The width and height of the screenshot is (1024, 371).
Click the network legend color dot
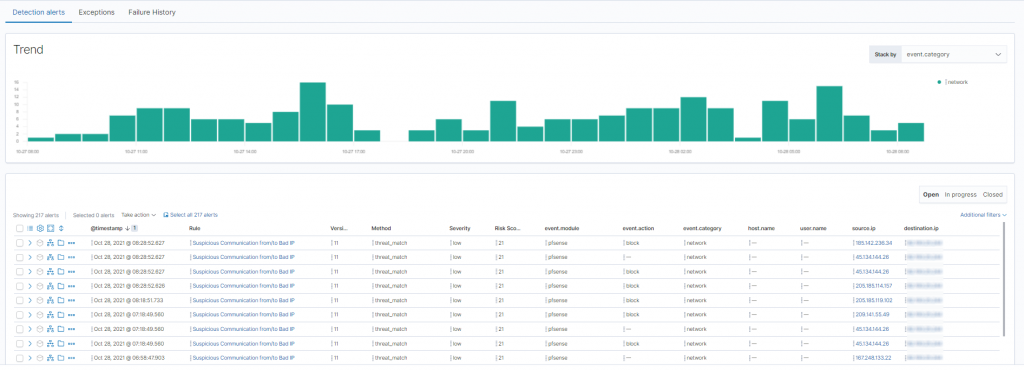(x=939, y=82)
